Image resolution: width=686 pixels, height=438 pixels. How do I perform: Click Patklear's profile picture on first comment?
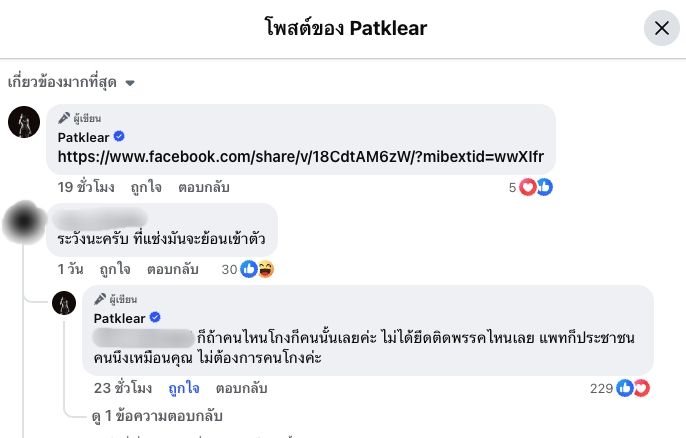point(24,121)
